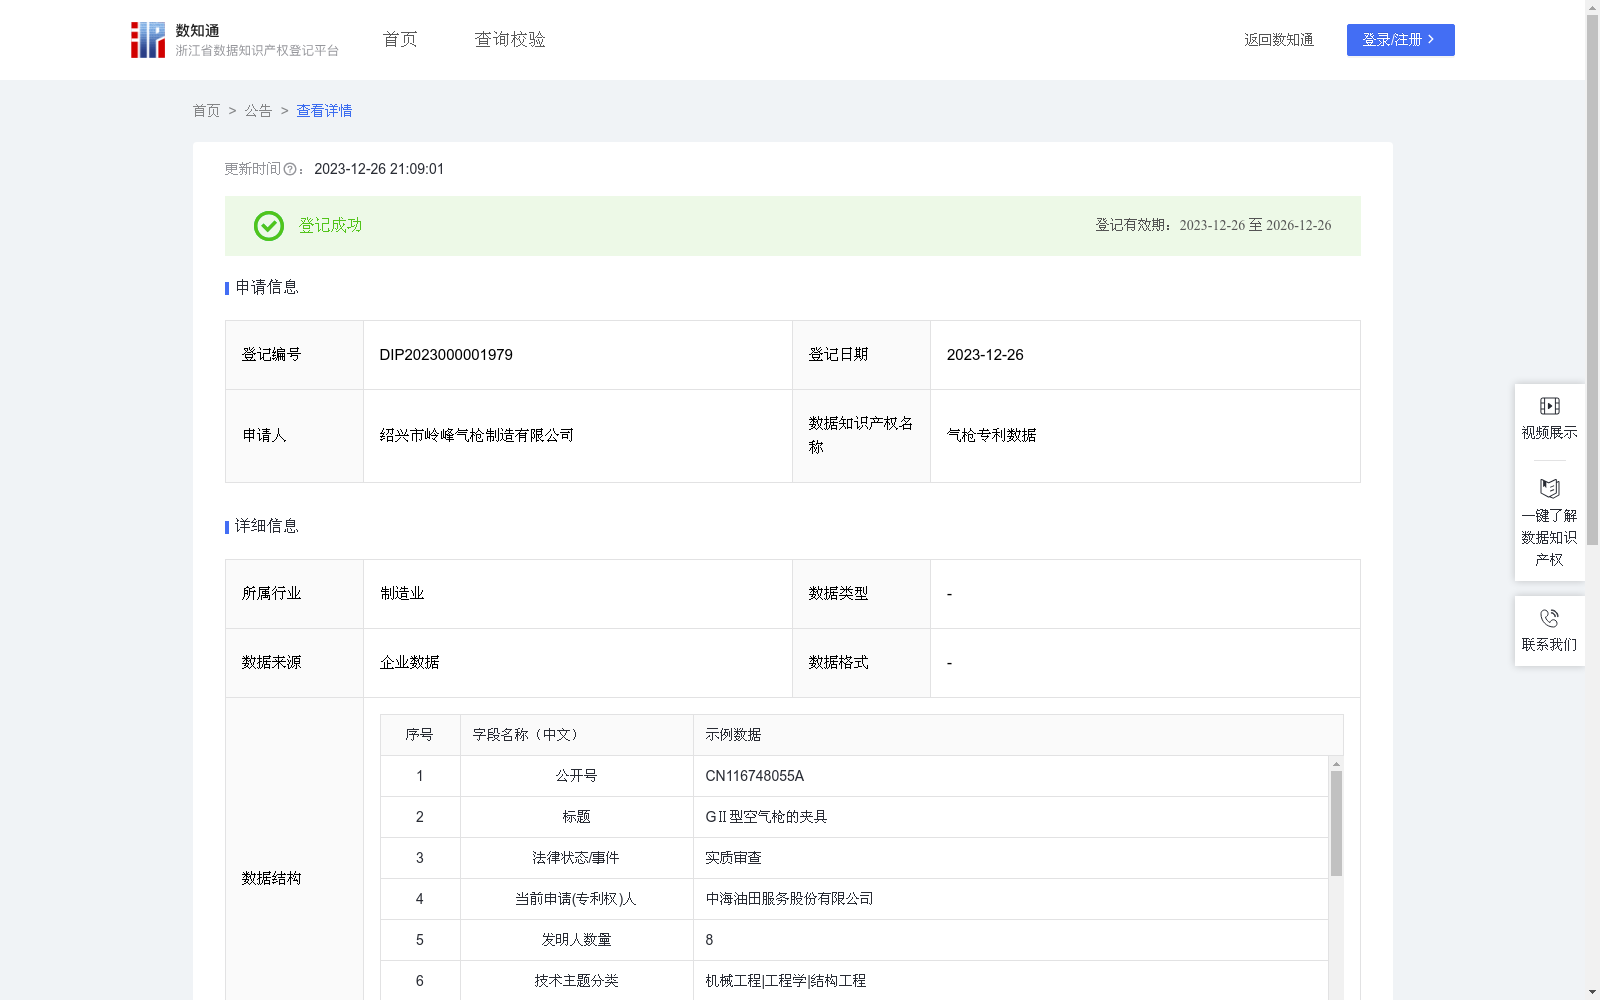Click the inner data table scrollbar thumb
Screen dimensions: 1600x1000
tap(1336, 824)
